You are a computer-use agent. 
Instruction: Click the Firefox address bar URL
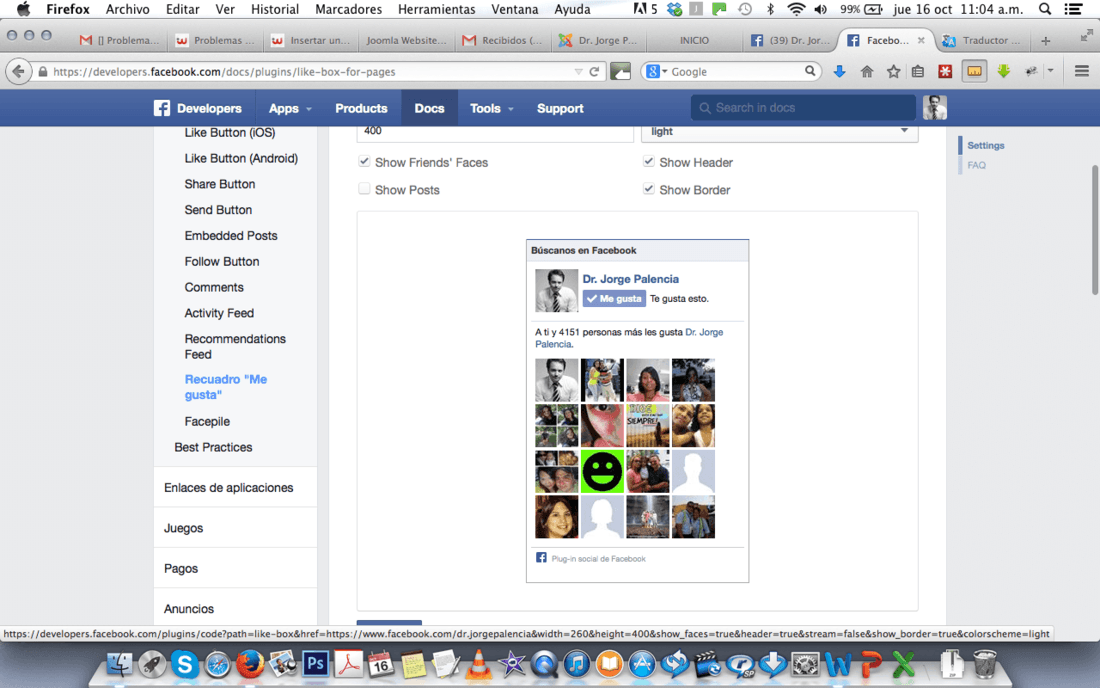pyautogui.click(x=224, y=72)
